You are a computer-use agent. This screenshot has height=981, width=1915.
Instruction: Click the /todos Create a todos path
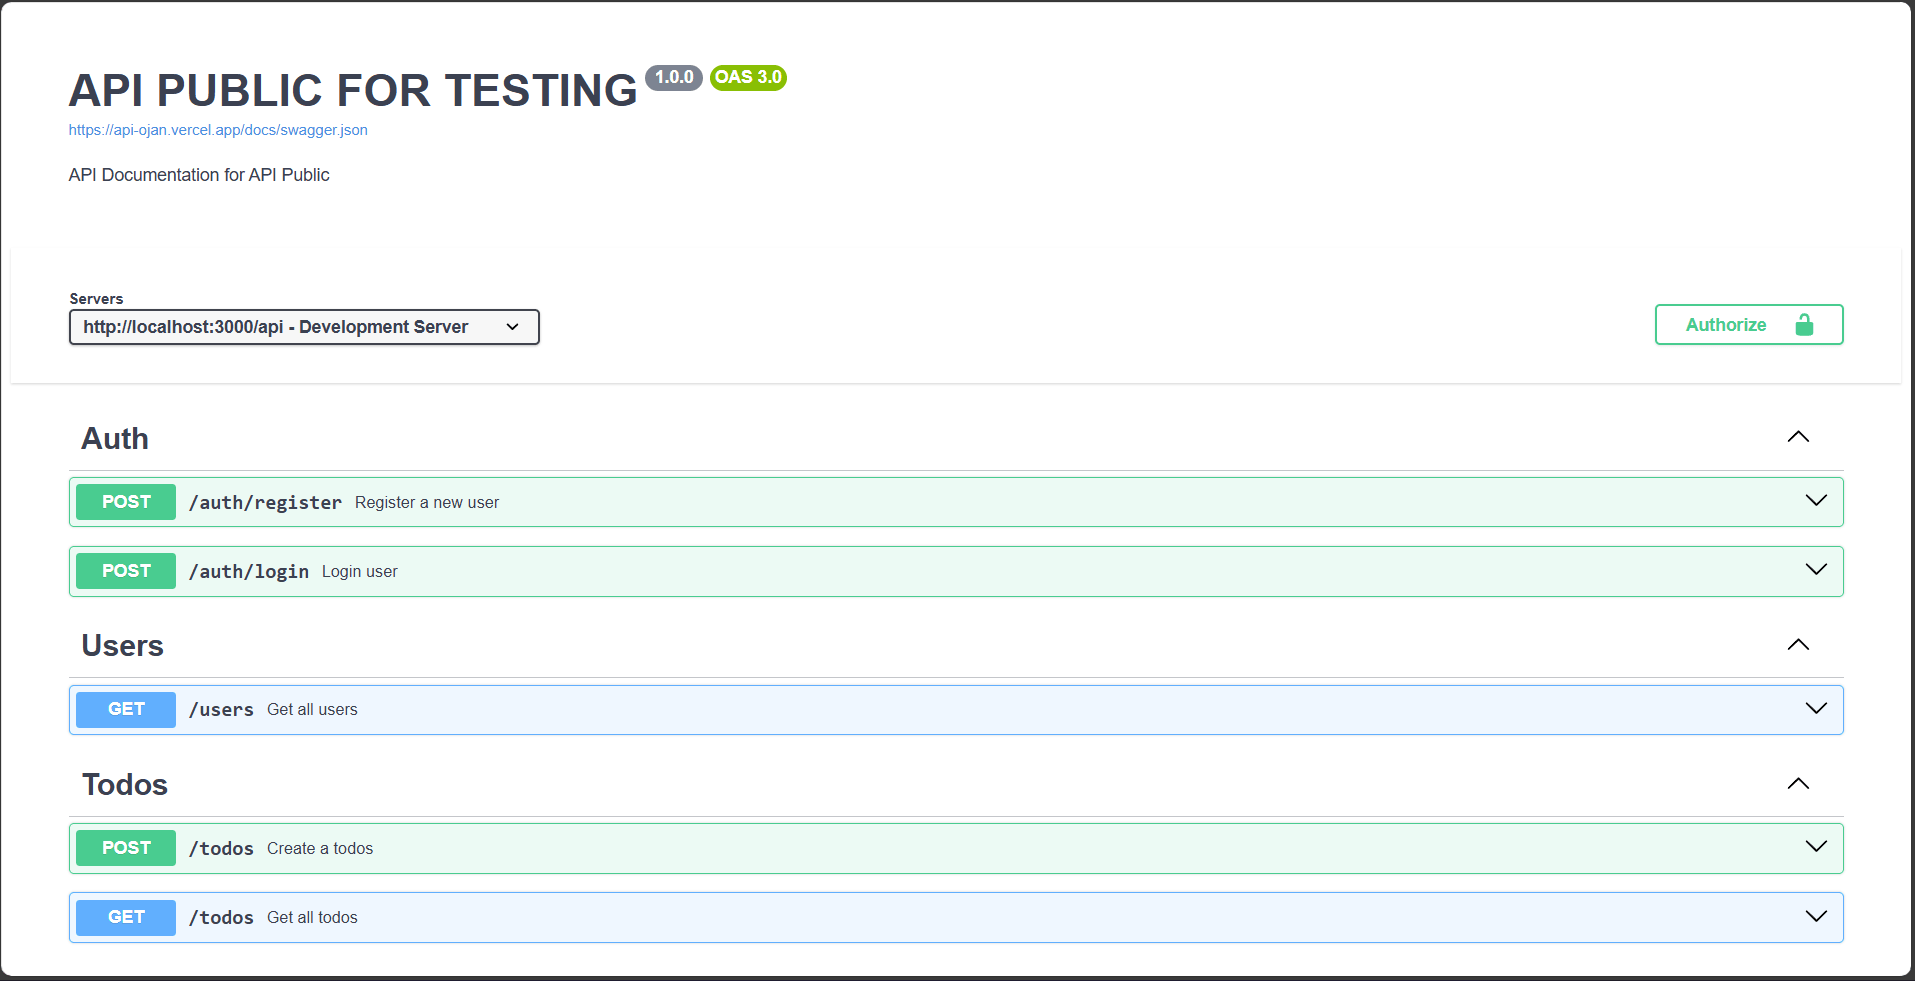tap(221, 849)
